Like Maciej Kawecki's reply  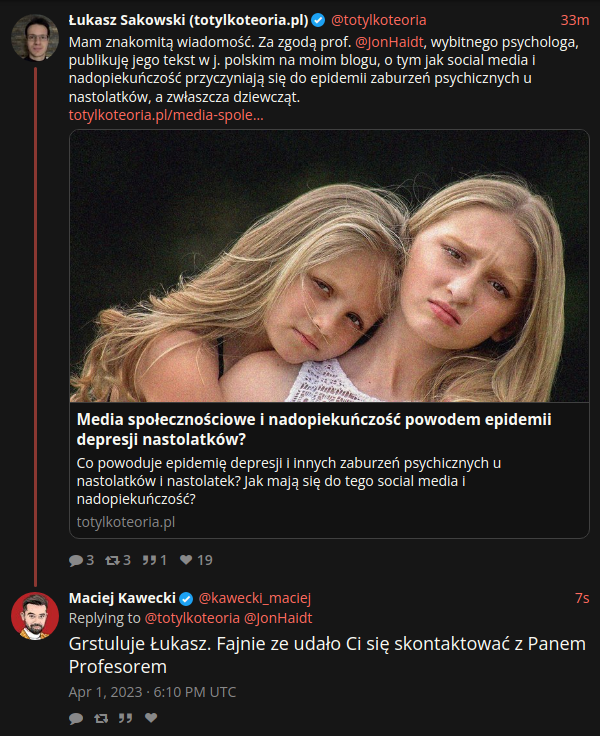coord(151,718)
